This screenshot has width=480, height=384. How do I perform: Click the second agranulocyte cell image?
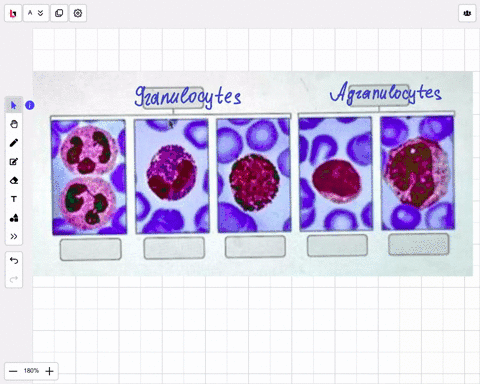[418, 173]
